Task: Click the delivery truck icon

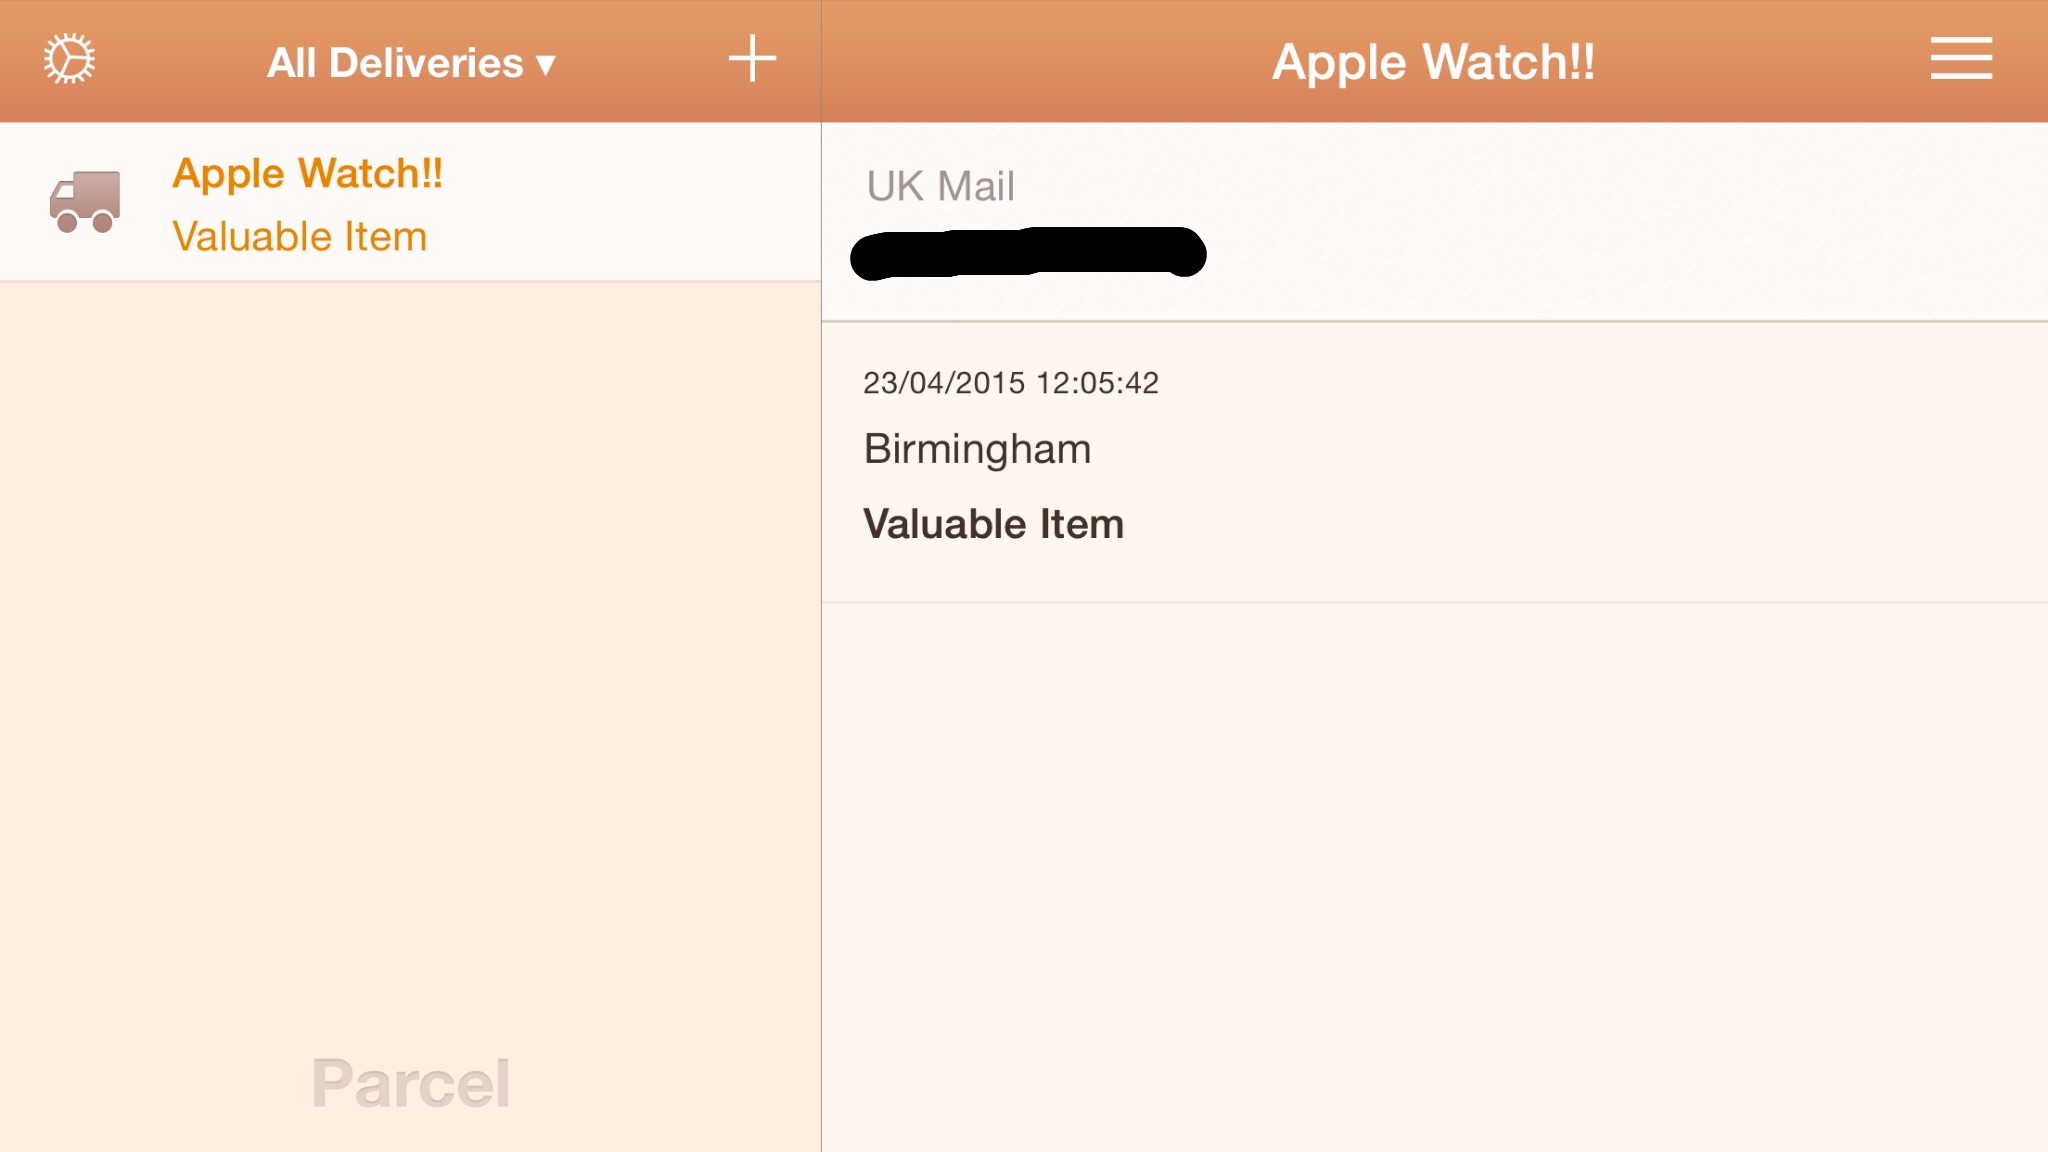Action: [x=85, y=202]
